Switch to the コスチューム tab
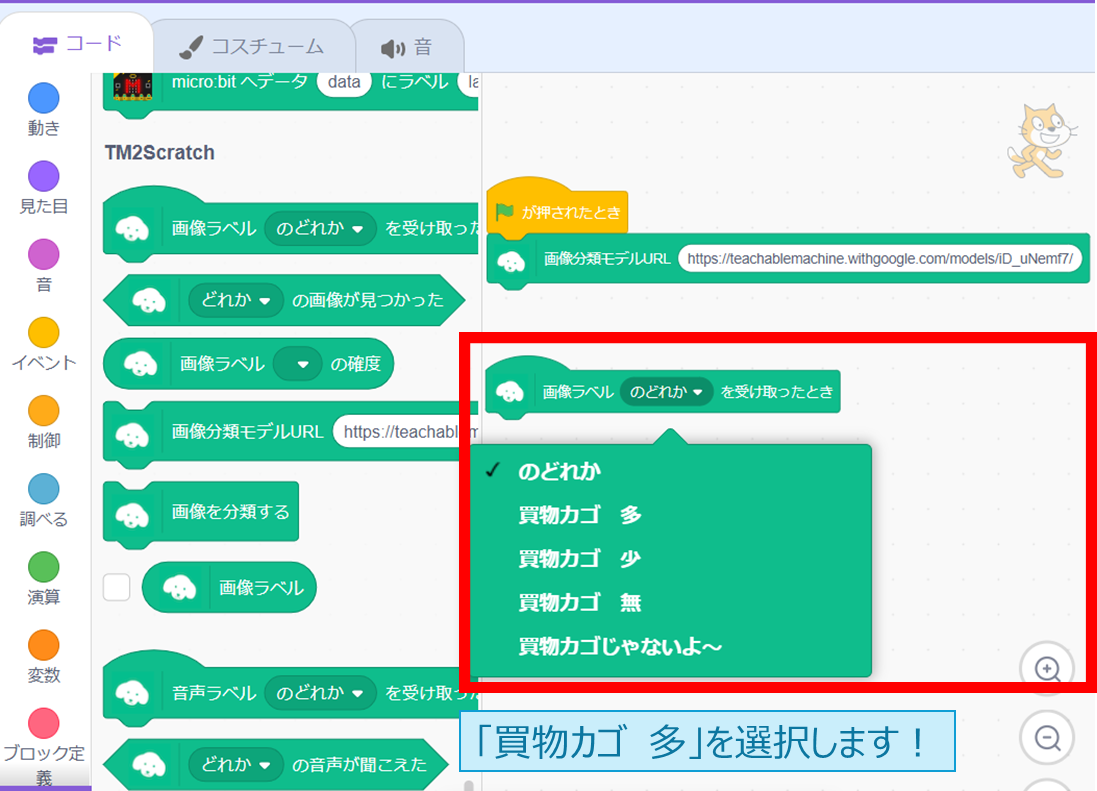Screen dimensions: 1097x791 251,44
